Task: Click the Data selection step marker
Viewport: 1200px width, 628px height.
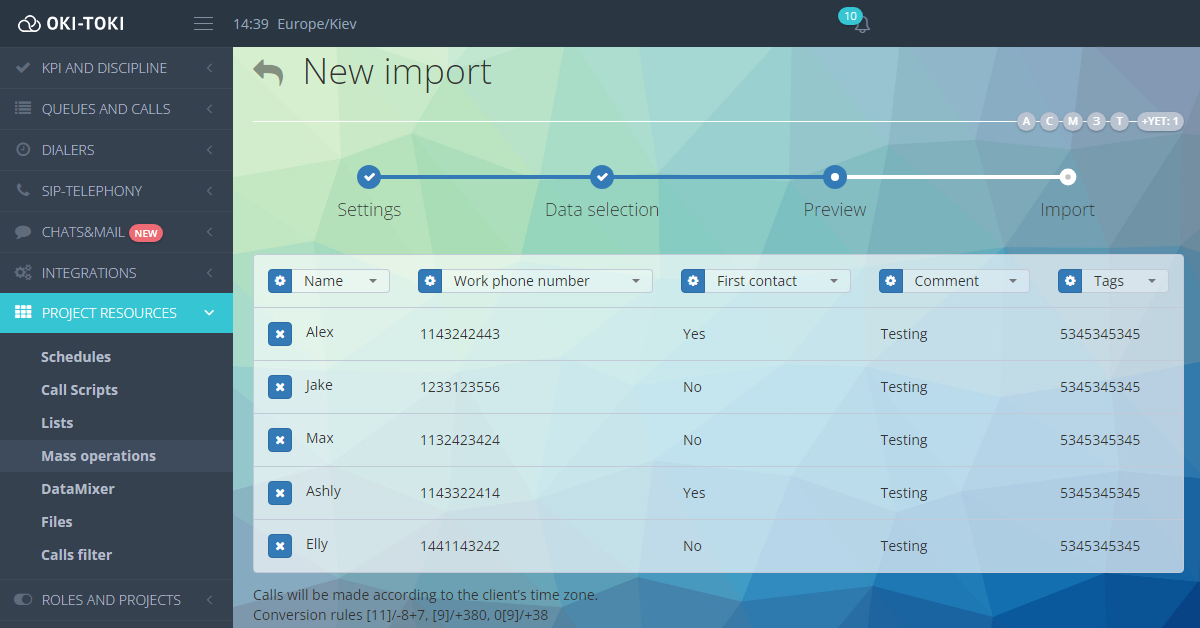Action: 601,177
